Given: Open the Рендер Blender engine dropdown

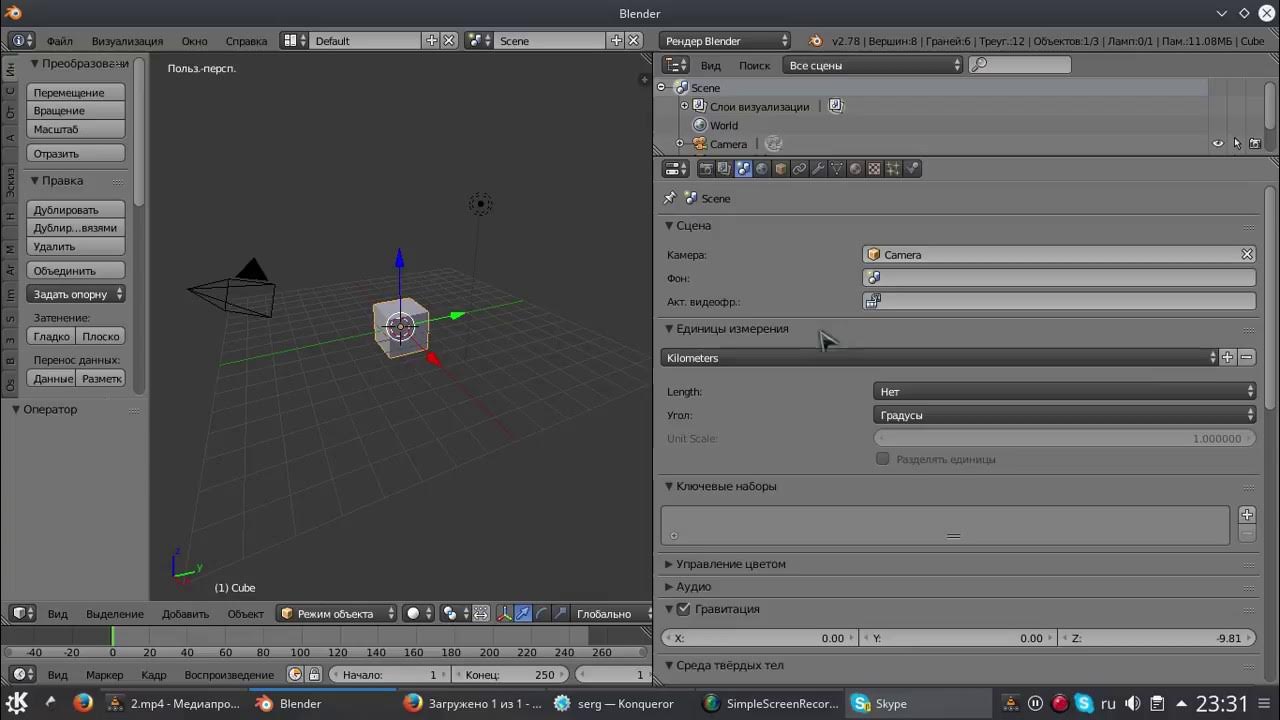Looking at the screenshot, I should point(725,41).
